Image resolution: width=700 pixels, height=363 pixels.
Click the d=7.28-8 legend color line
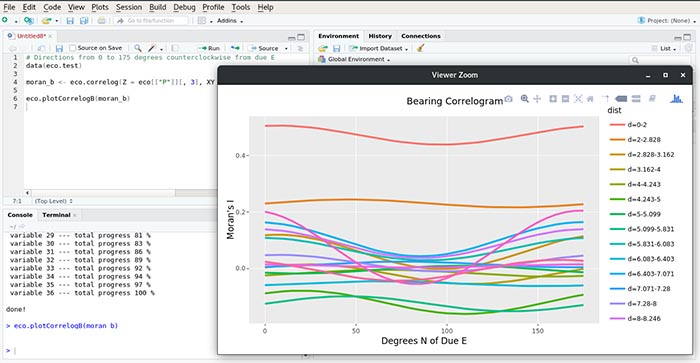click(617, 304)
